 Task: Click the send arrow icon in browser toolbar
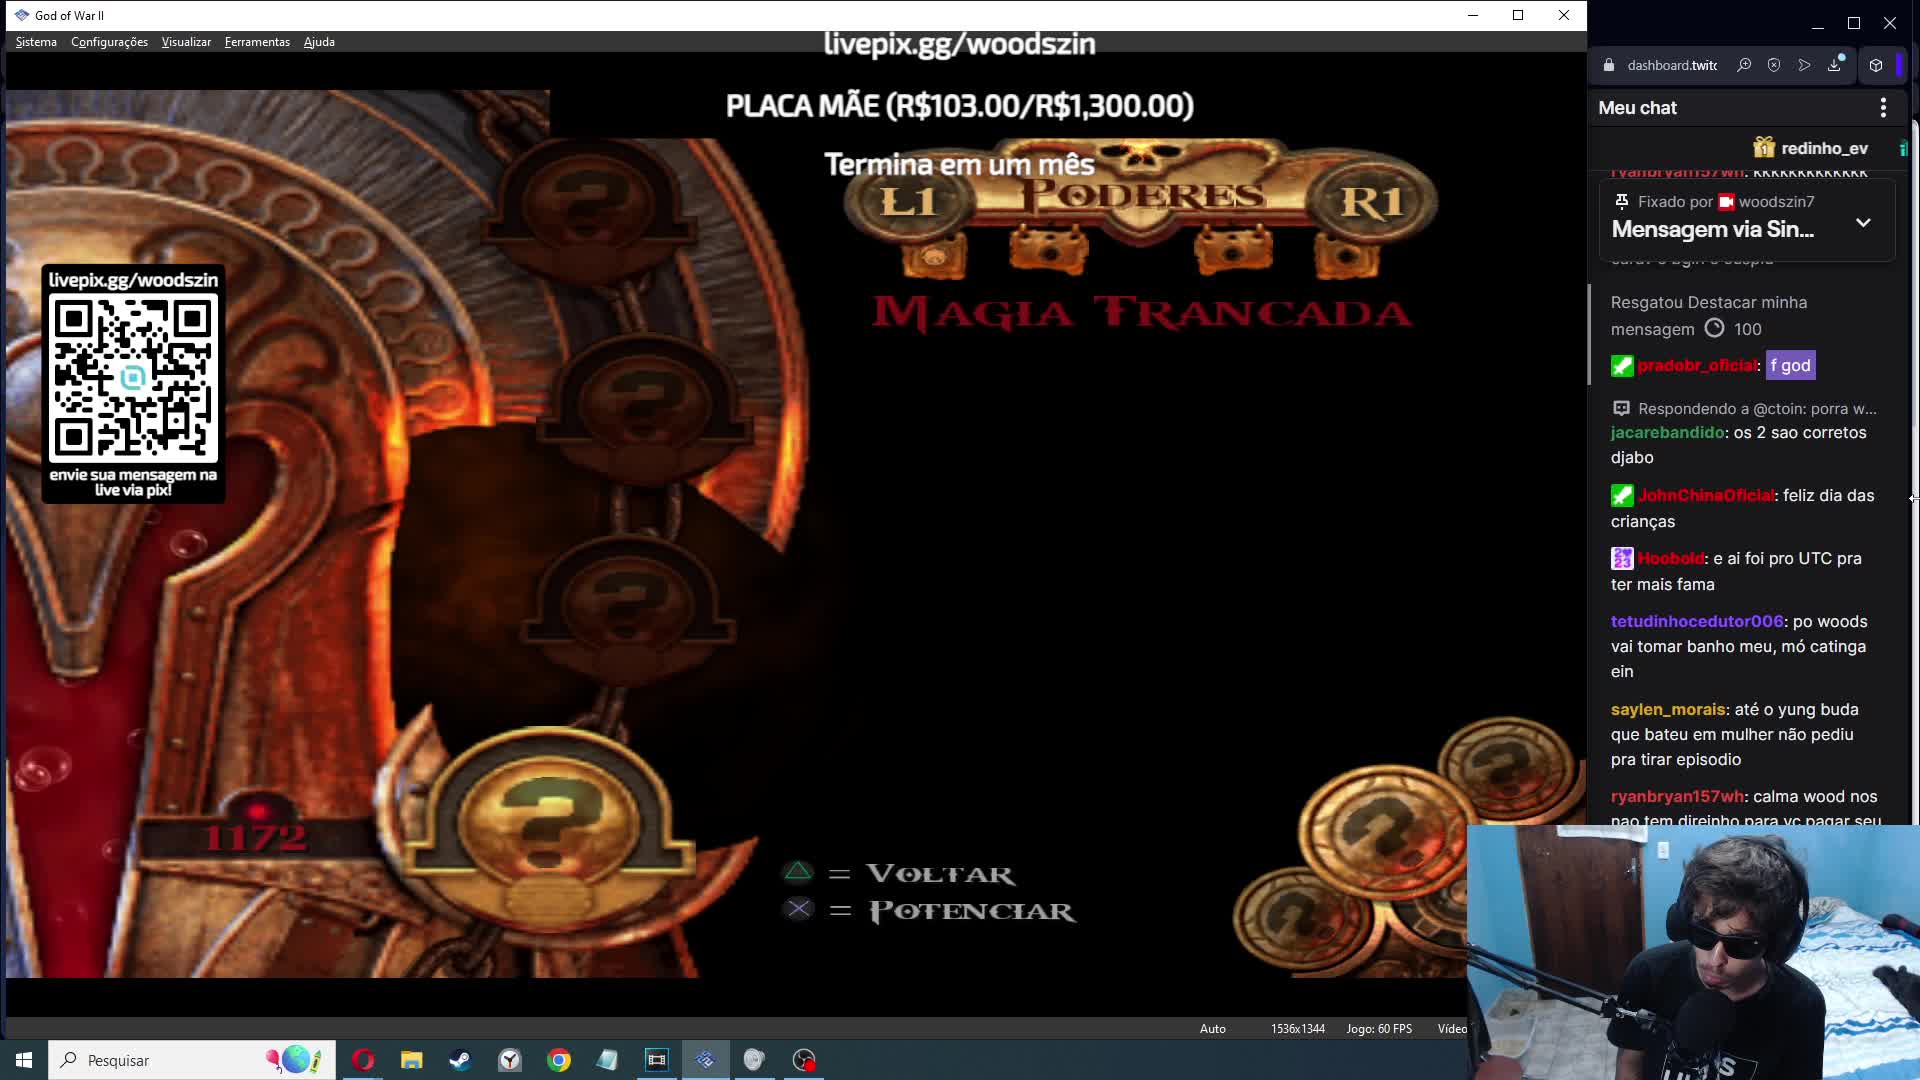click(x=1804, y=65)
